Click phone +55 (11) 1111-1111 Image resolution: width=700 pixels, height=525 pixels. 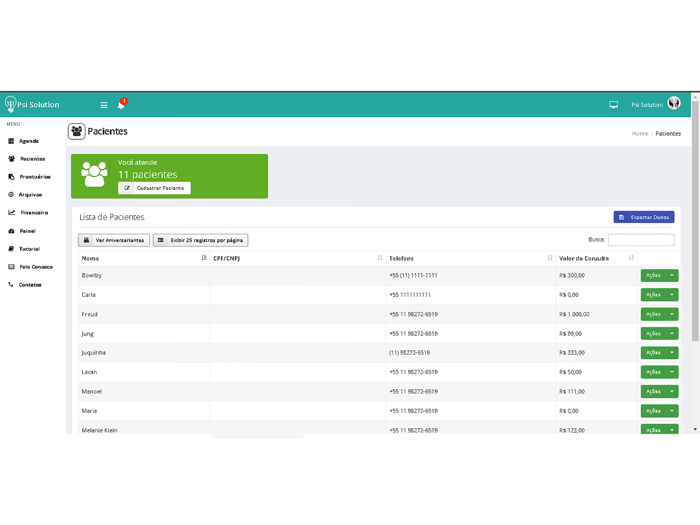(x=413, y=275)
